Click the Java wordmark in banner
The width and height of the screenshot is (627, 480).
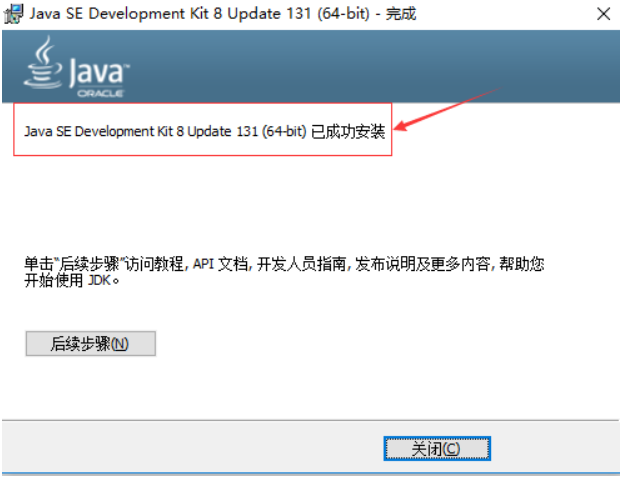(98, 72)
